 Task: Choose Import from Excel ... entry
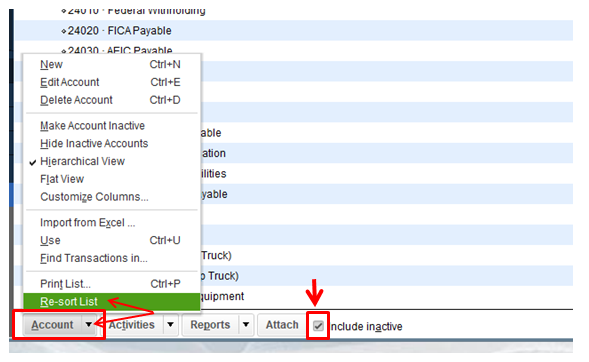tap(112, 223)
